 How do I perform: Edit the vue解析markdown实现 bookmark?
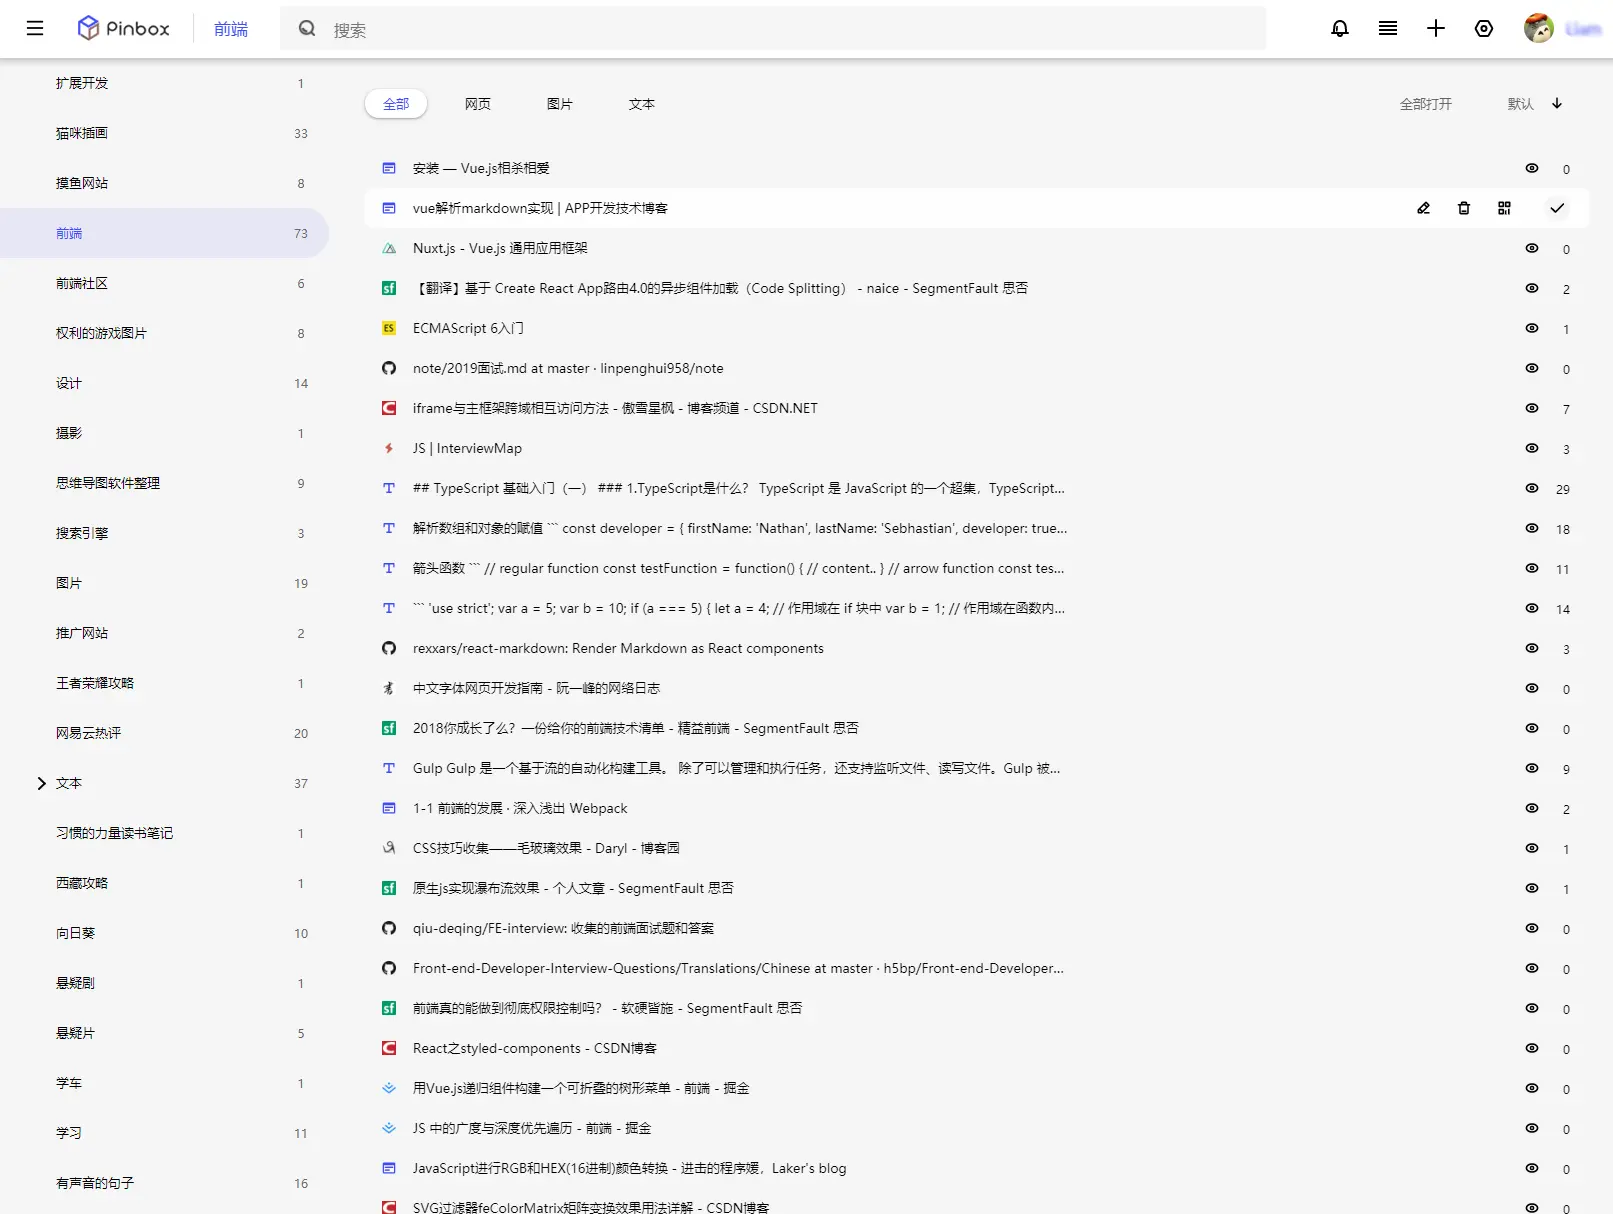click(1424, 208)
